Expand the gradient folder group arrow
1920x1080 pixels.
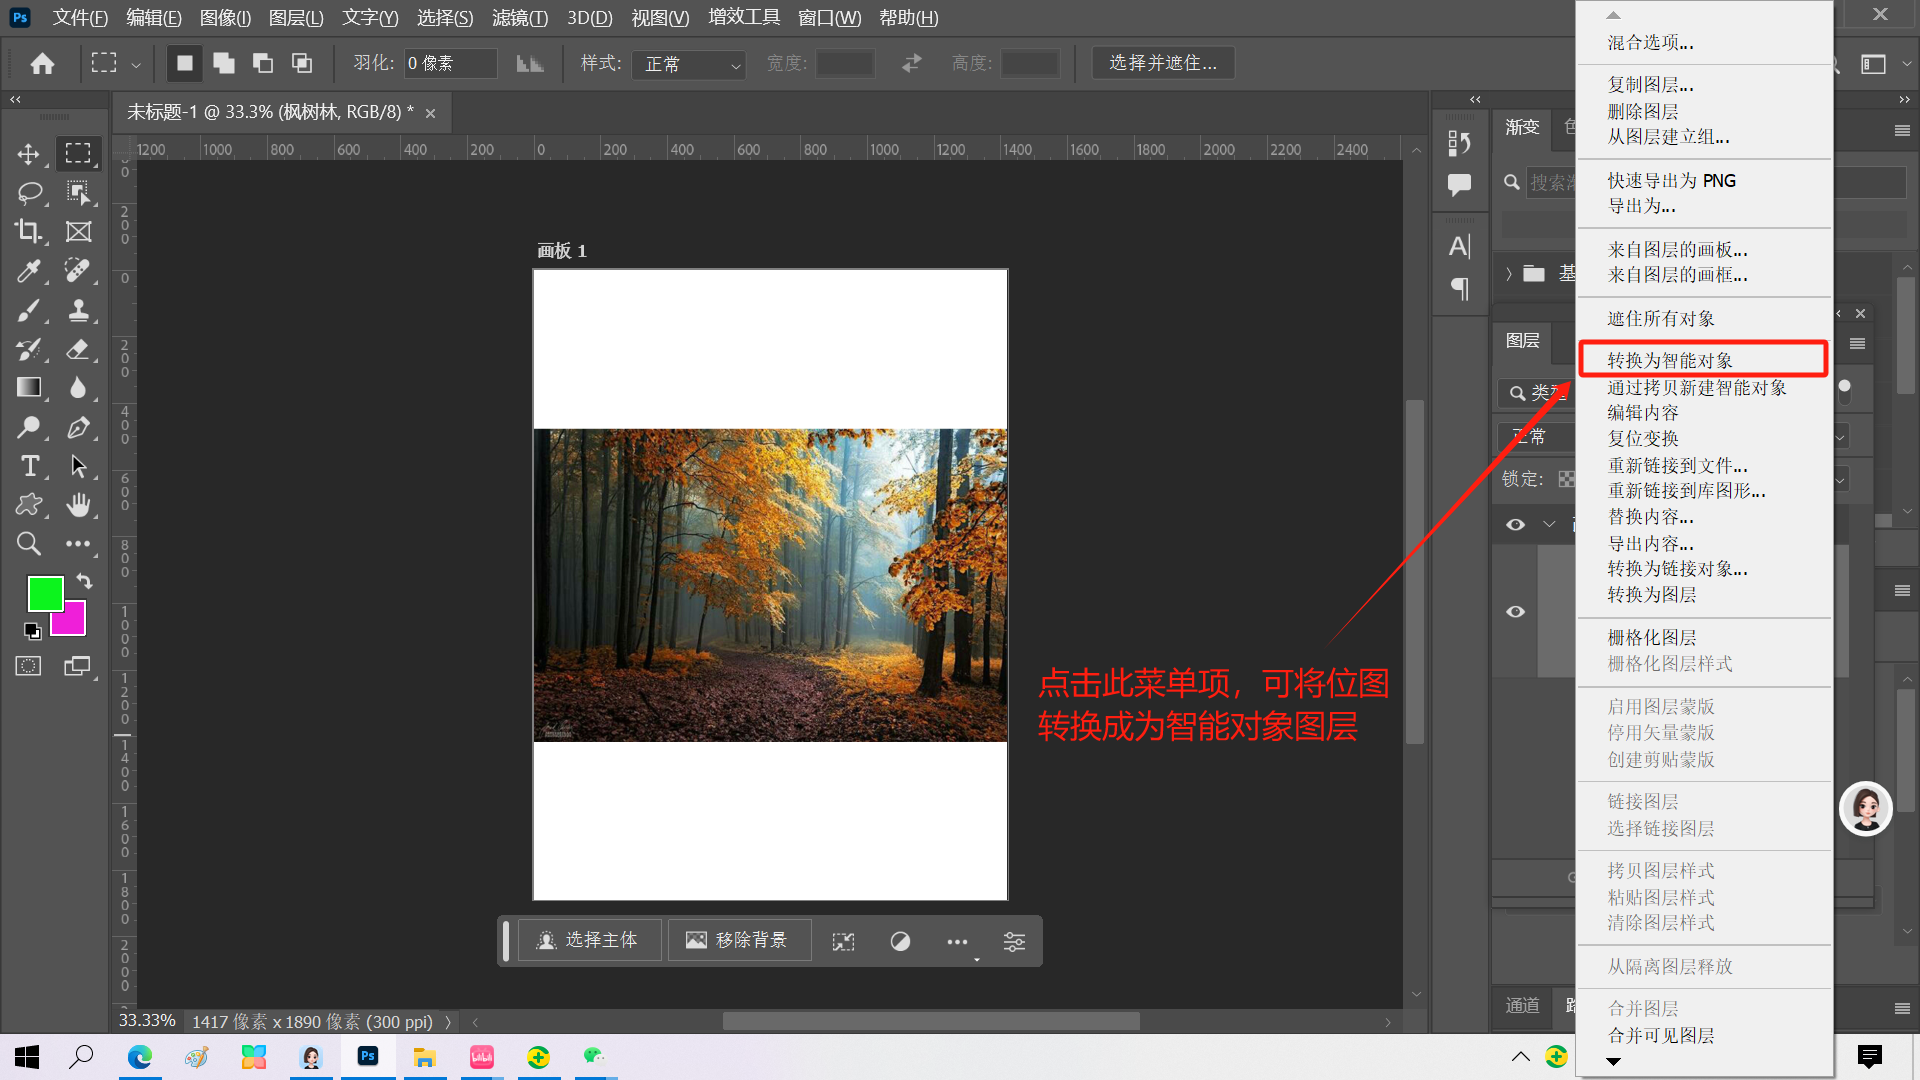1509,274
